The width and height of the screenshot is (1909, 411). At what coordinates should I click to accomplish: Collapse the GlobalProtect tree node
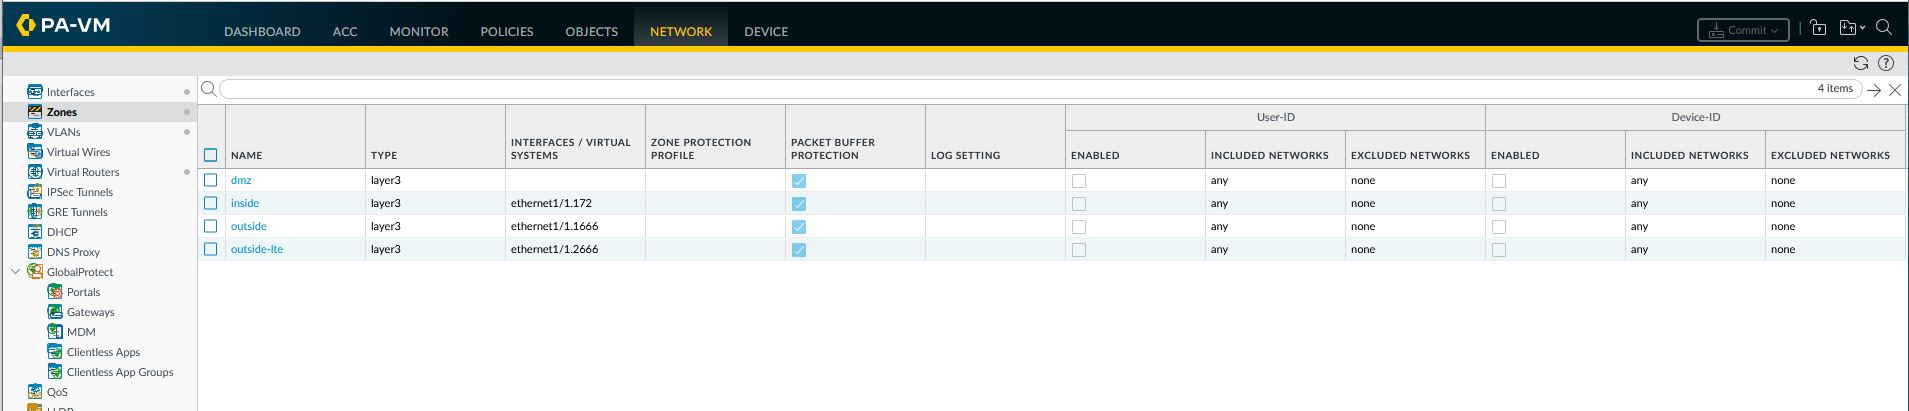click(15, 272)
